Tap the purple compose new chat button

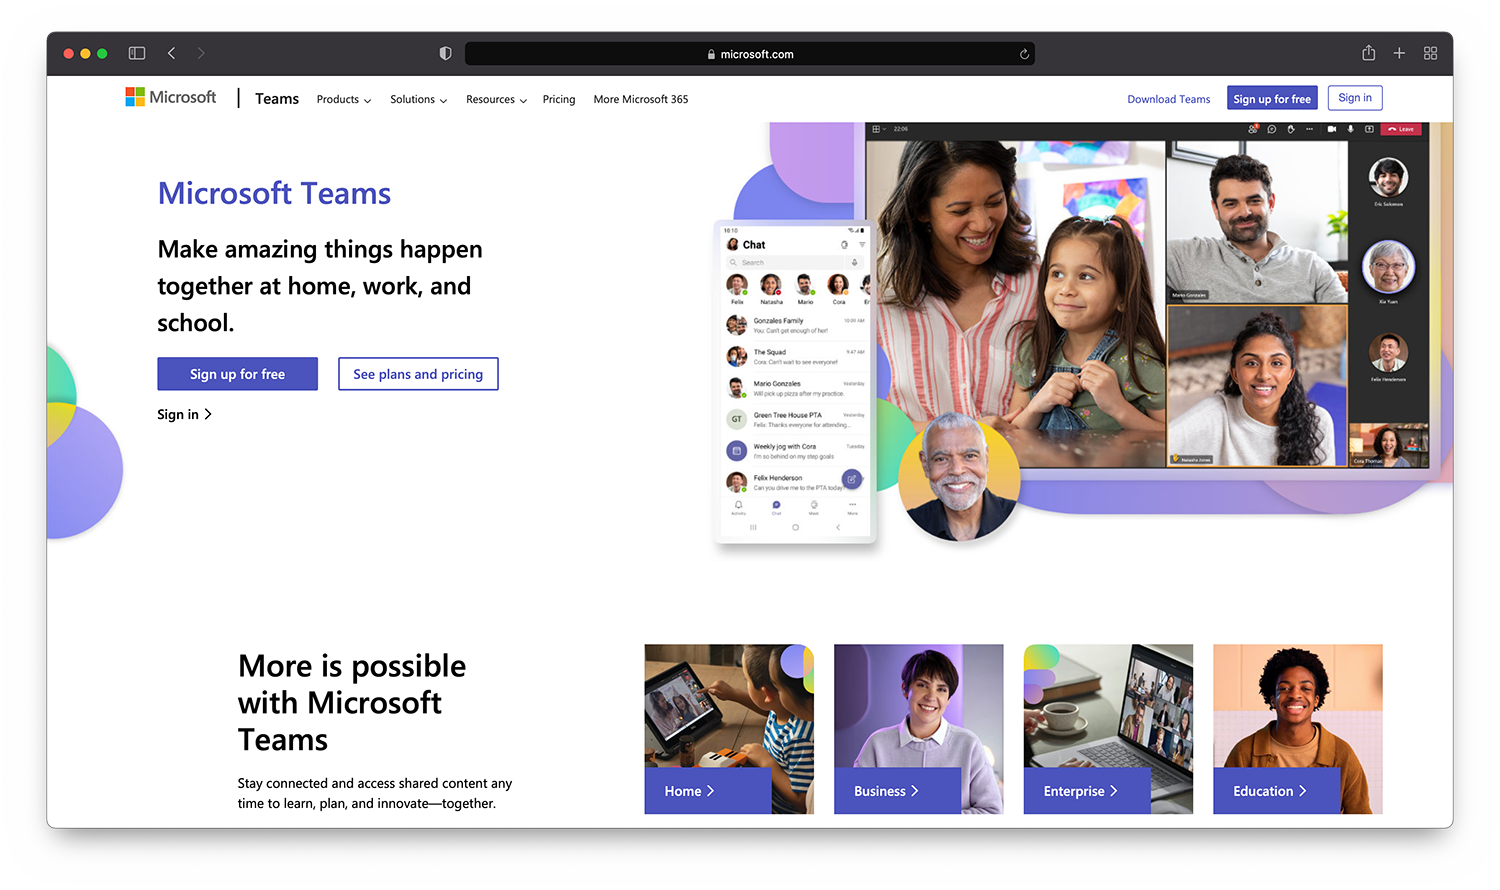click(x=852, y=479)
